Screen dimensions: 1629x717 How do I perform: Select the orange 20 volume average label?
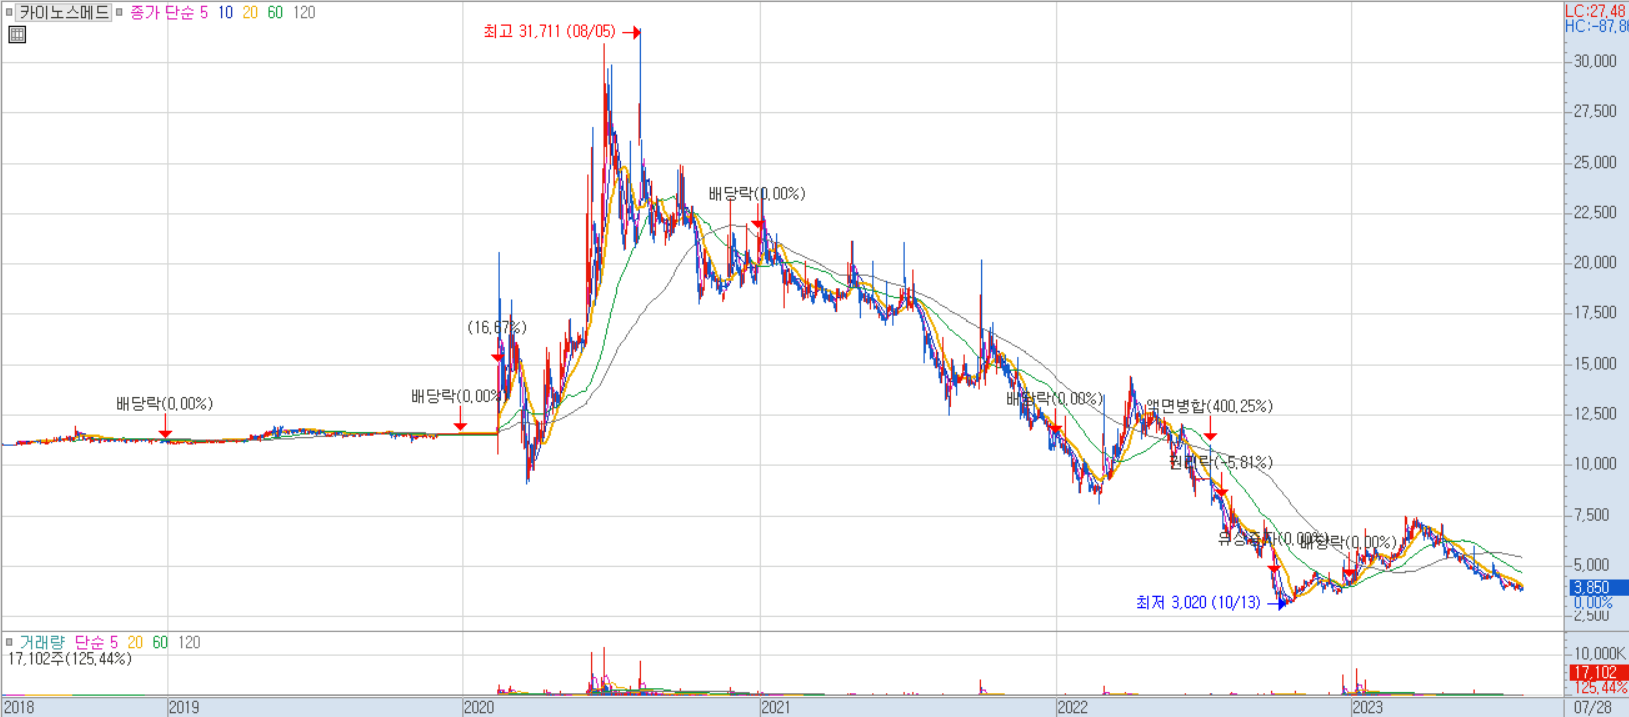pyautogui.click(x=135, y=643)
